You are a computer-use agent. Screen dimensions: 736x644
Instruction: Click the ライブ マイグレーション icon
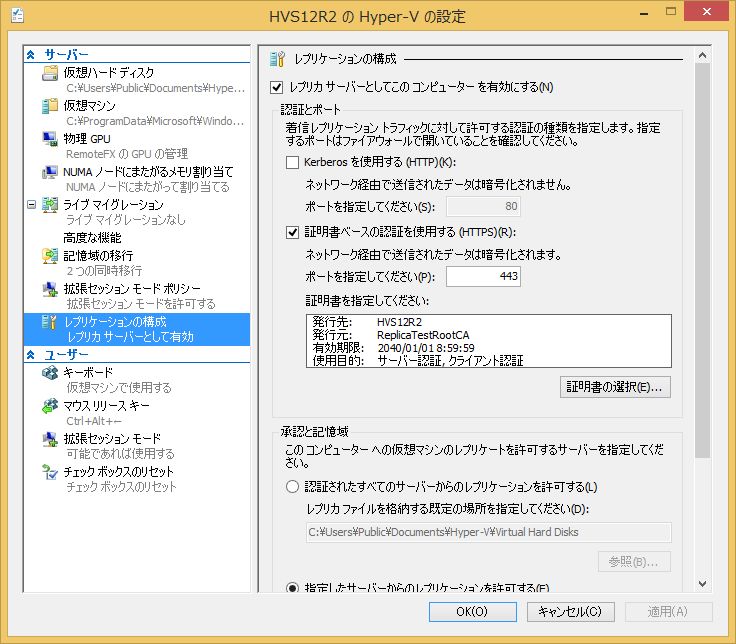[50, 205]
